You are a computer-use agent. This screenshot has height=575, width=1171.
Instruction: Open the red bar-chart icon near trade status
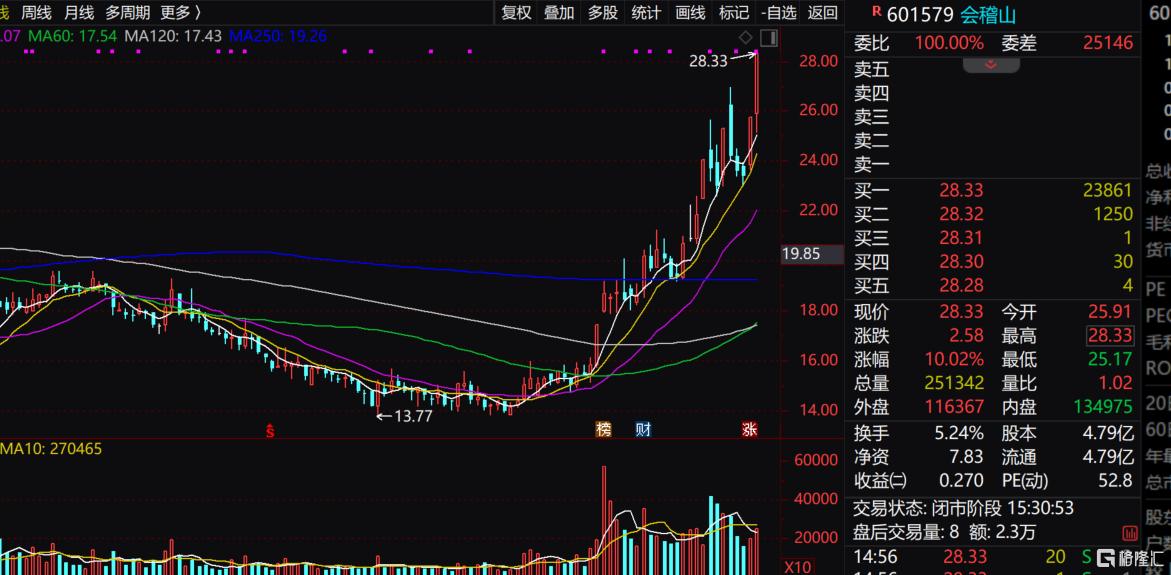(x=1130, y=532)
